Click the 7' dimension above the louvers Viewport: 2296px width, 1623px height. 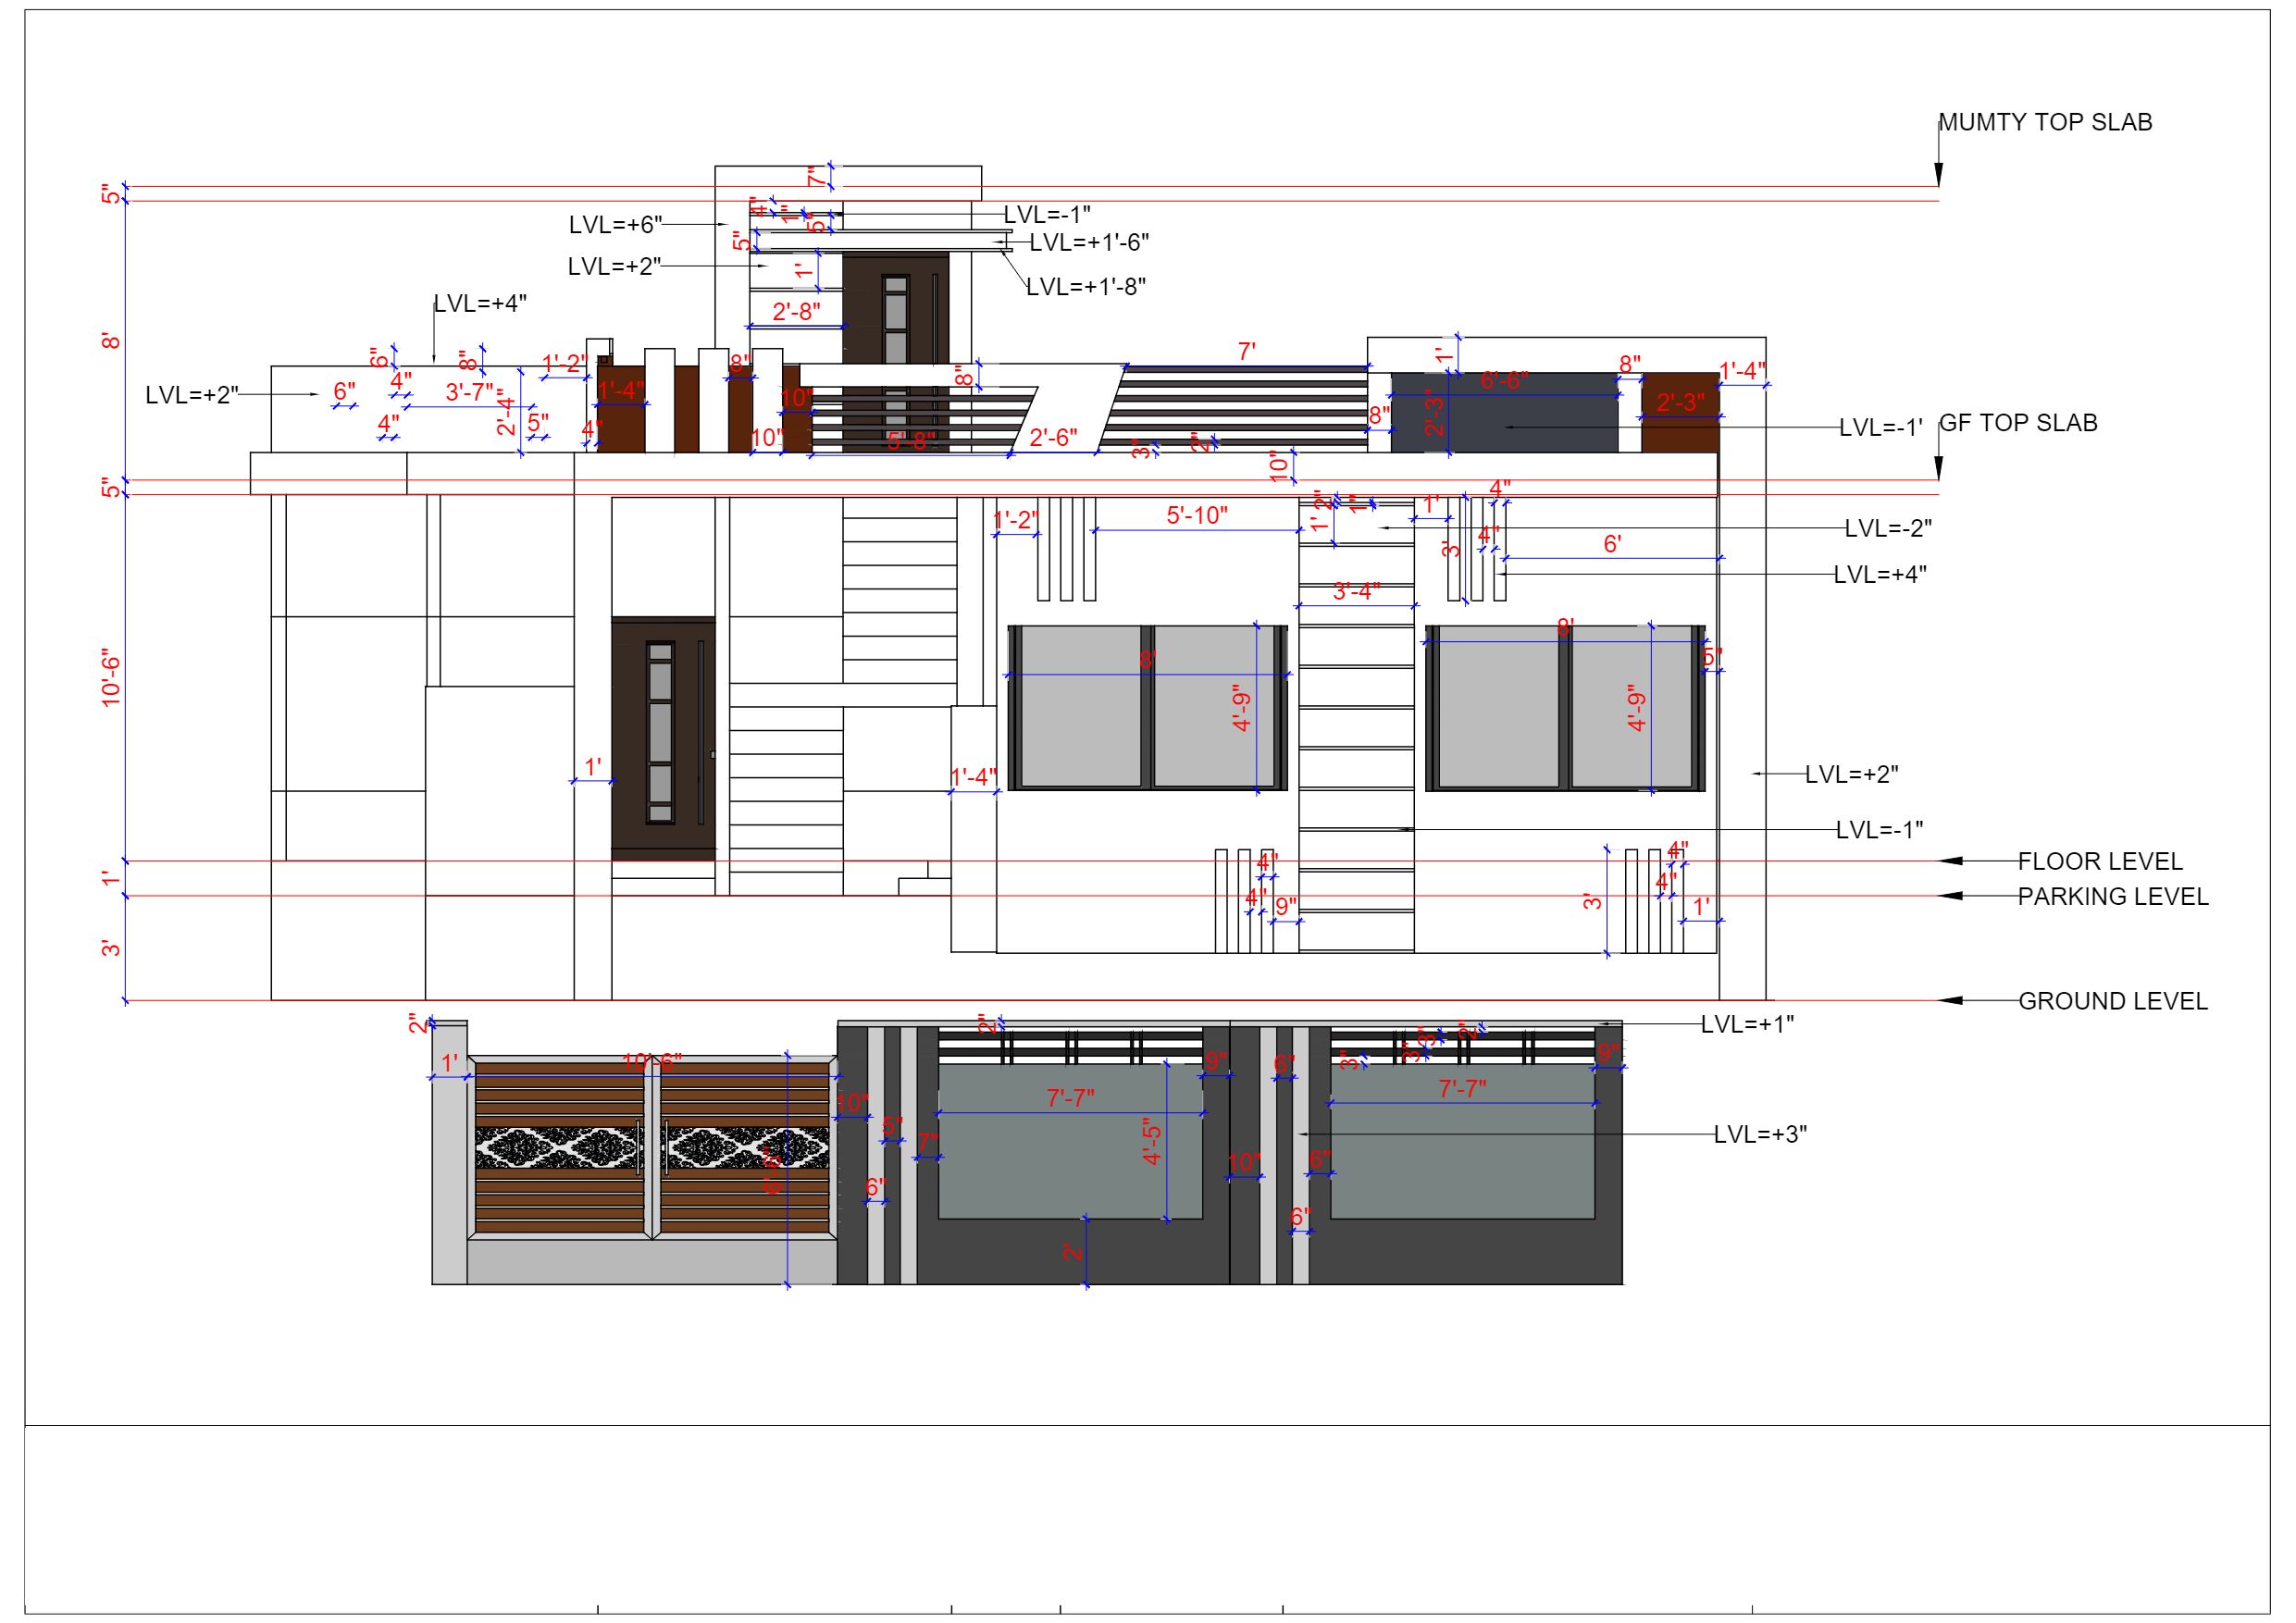1246,352
